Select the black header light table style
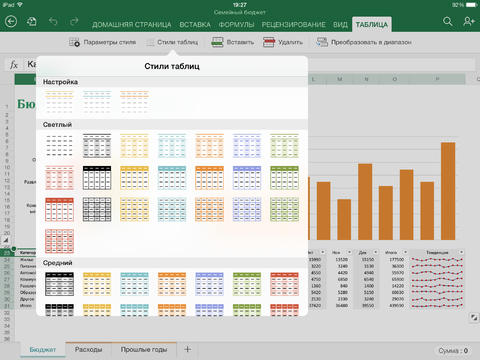This screenshot has height=360, width=480. click(97, 178)
